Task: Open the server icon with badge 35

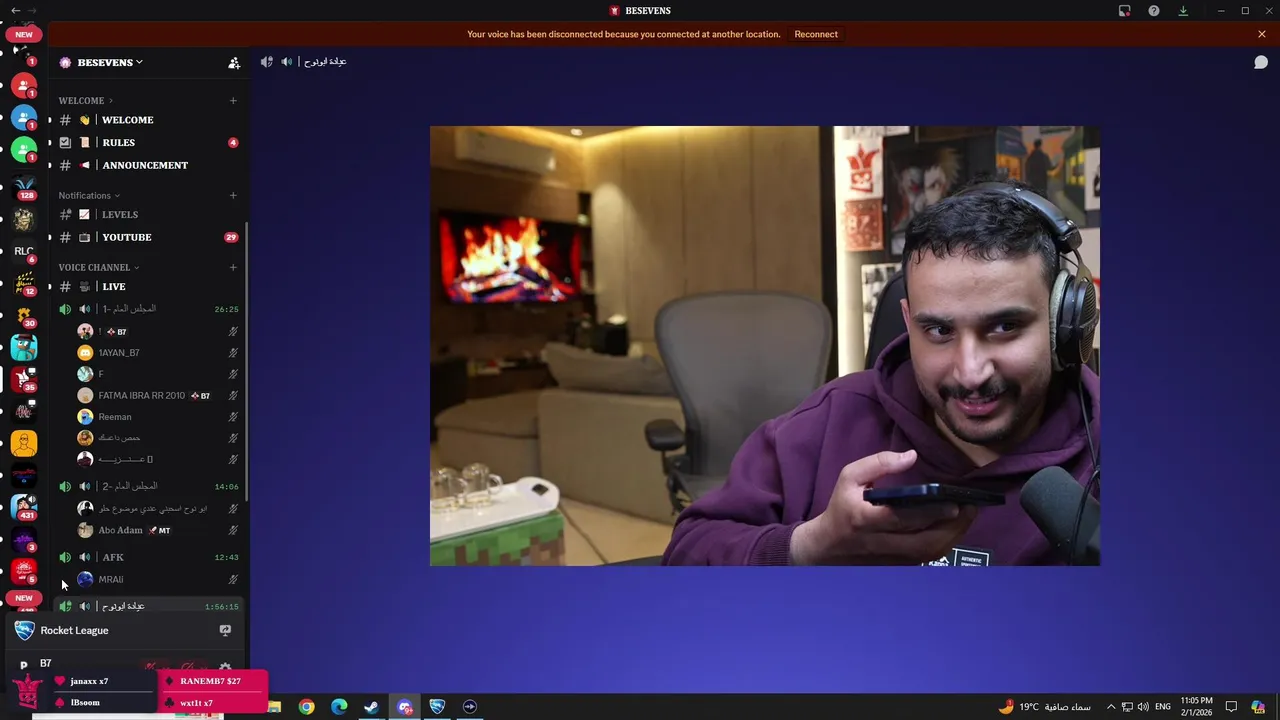Action: coord(24,379)
